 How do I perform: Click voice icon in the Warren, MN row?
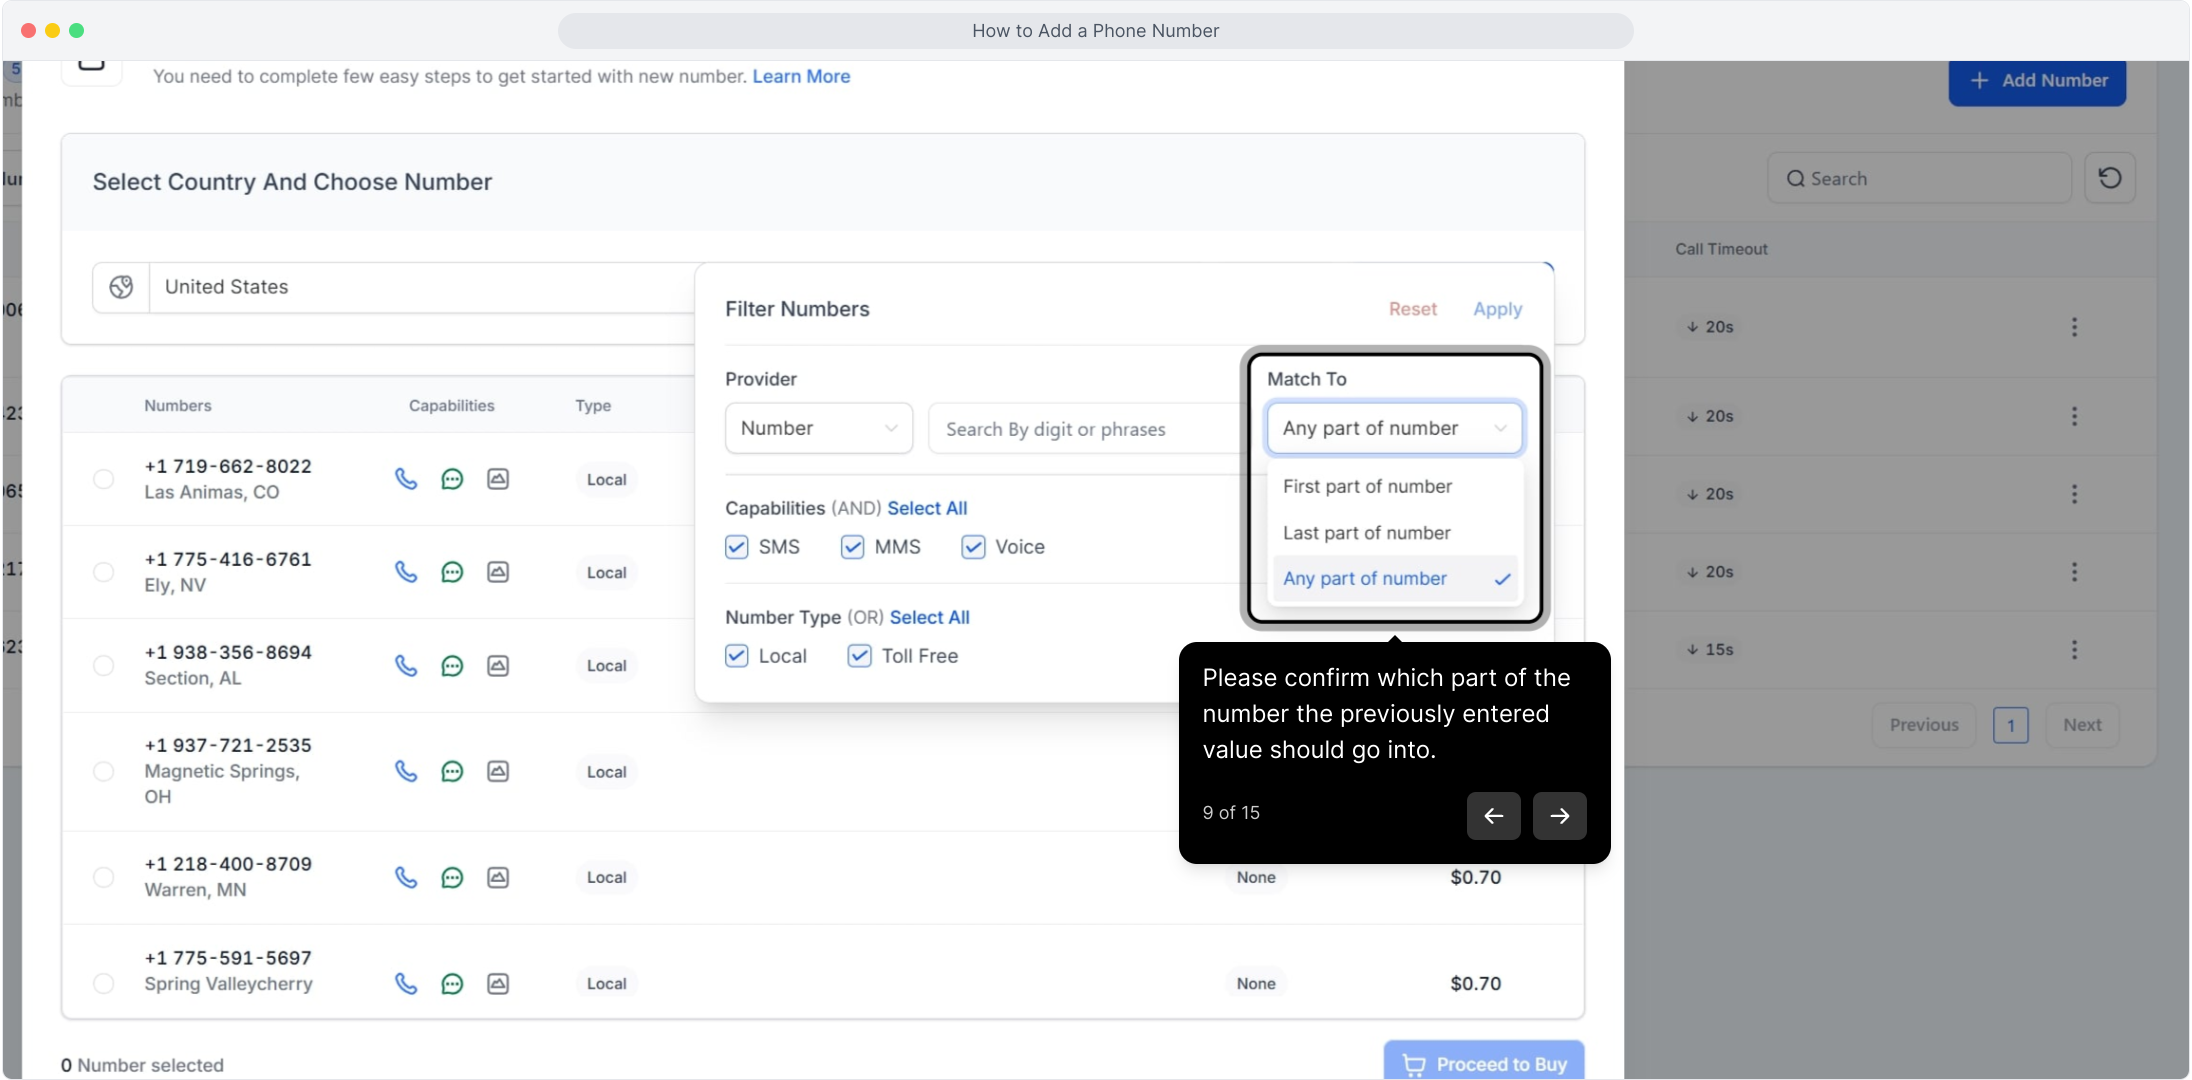coord(406,877)
